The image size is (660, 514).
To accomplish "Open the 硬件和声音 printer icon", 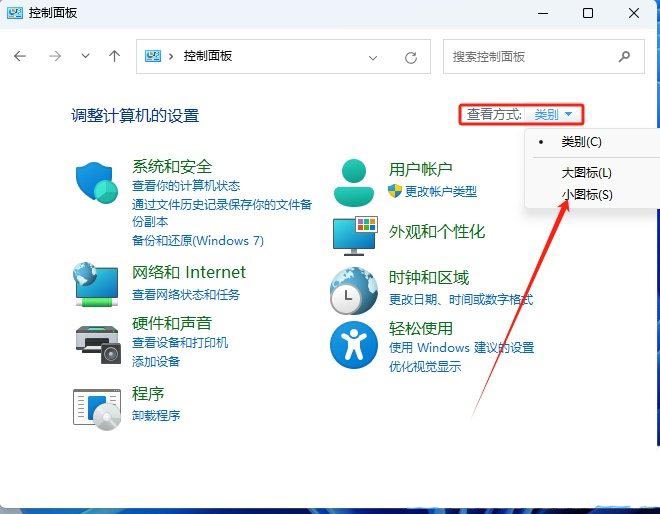I will tap(98, 344).
